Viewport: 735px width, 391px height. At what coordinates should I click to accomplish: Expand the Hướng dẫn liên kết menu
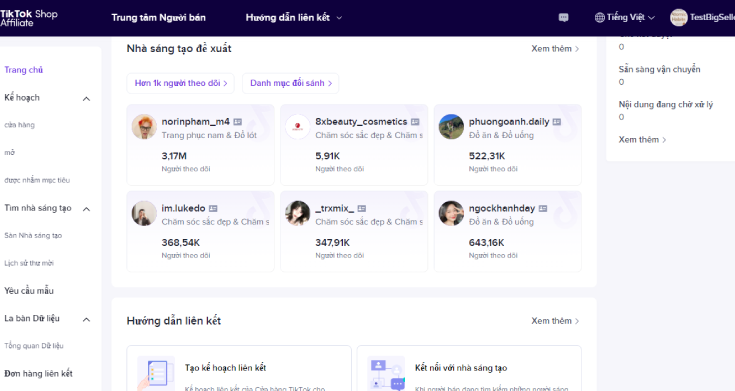[x=294, y=18]
